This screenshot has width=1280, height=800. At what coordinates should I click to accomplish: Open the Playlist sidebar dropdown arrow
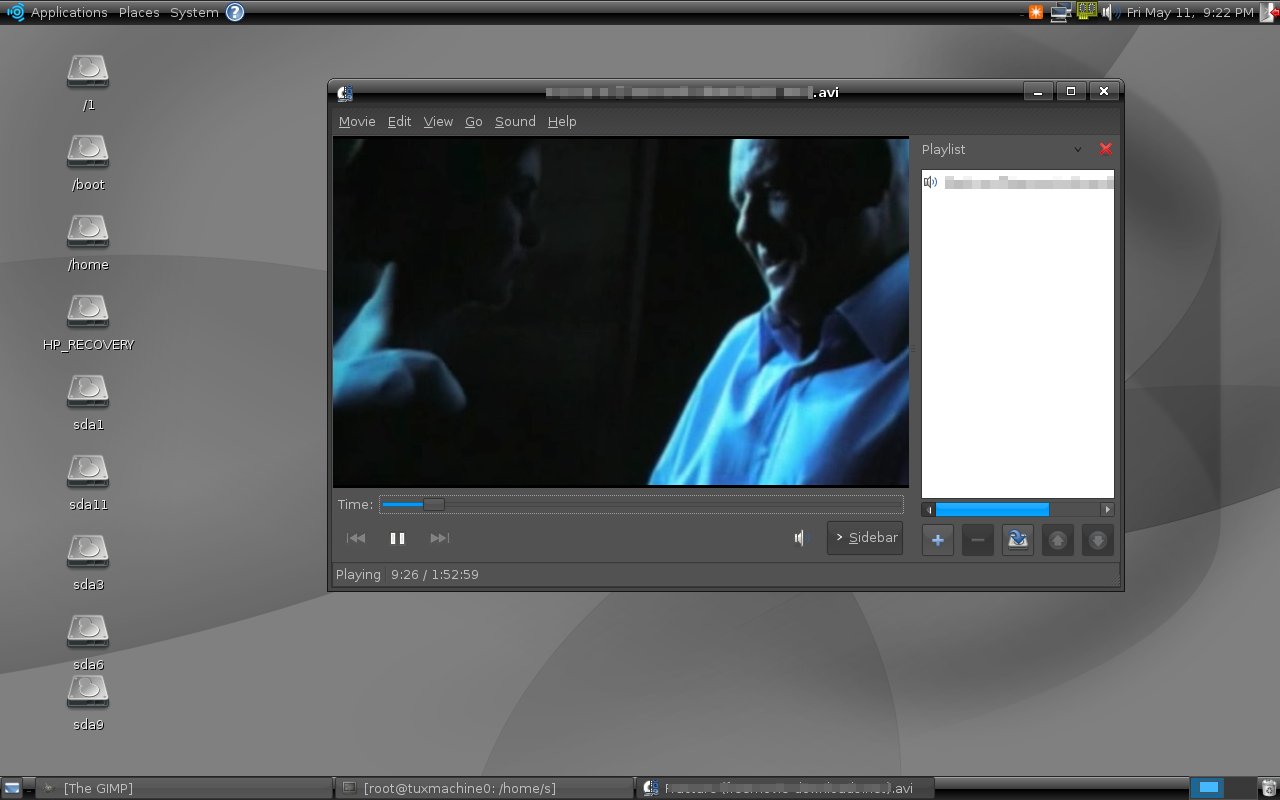pyautogui.click(x=1077, y=149)
